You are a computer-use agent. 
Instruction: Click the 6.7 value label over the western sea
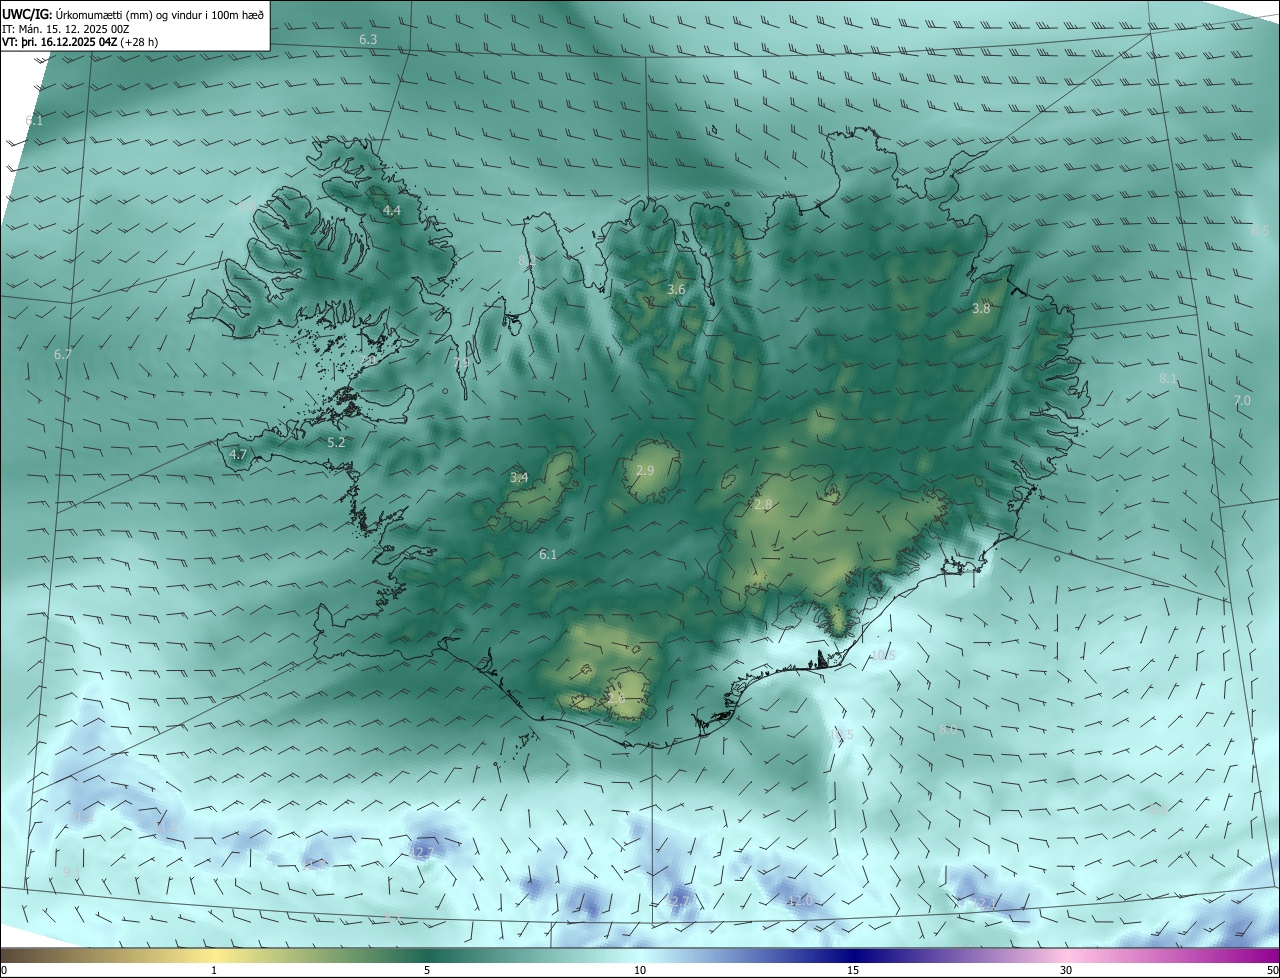[x=63, y=355]
